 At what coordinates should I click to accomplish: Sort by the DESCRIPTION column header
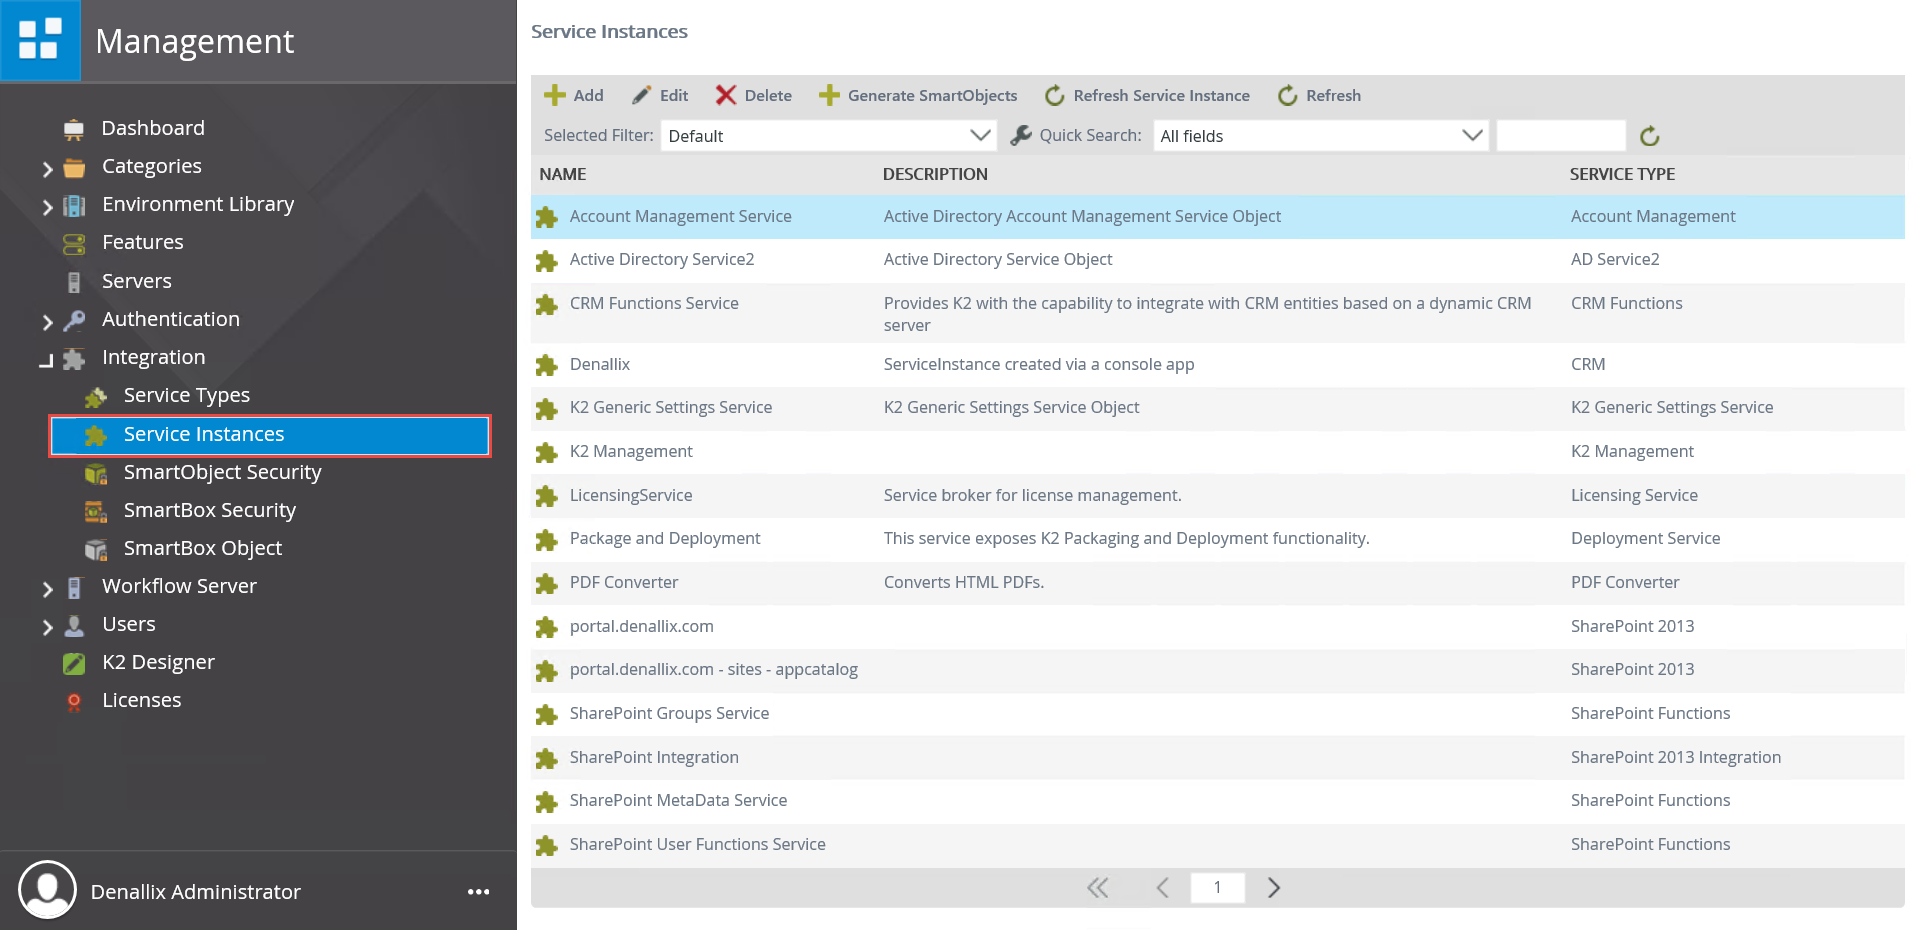point(935,174)
